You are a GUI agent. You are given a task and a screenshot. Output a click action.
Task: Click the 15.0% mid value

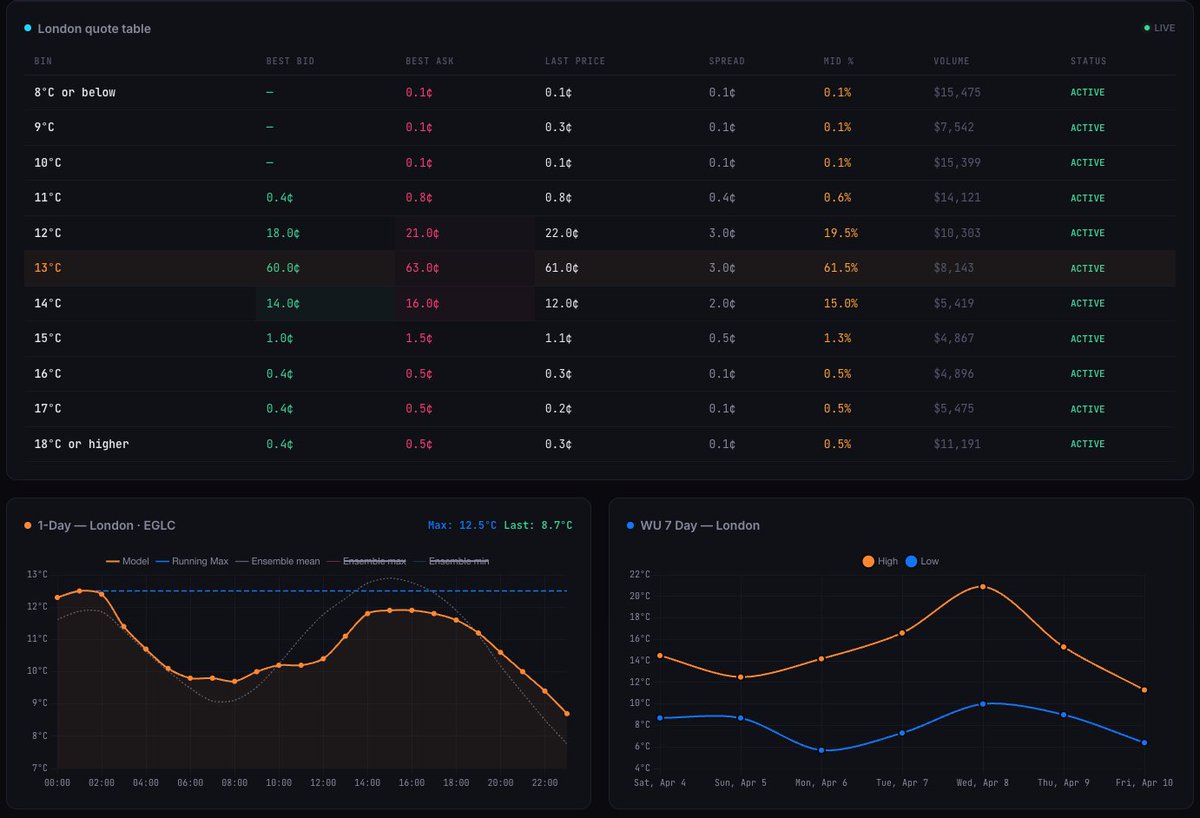tap(841, 303)
